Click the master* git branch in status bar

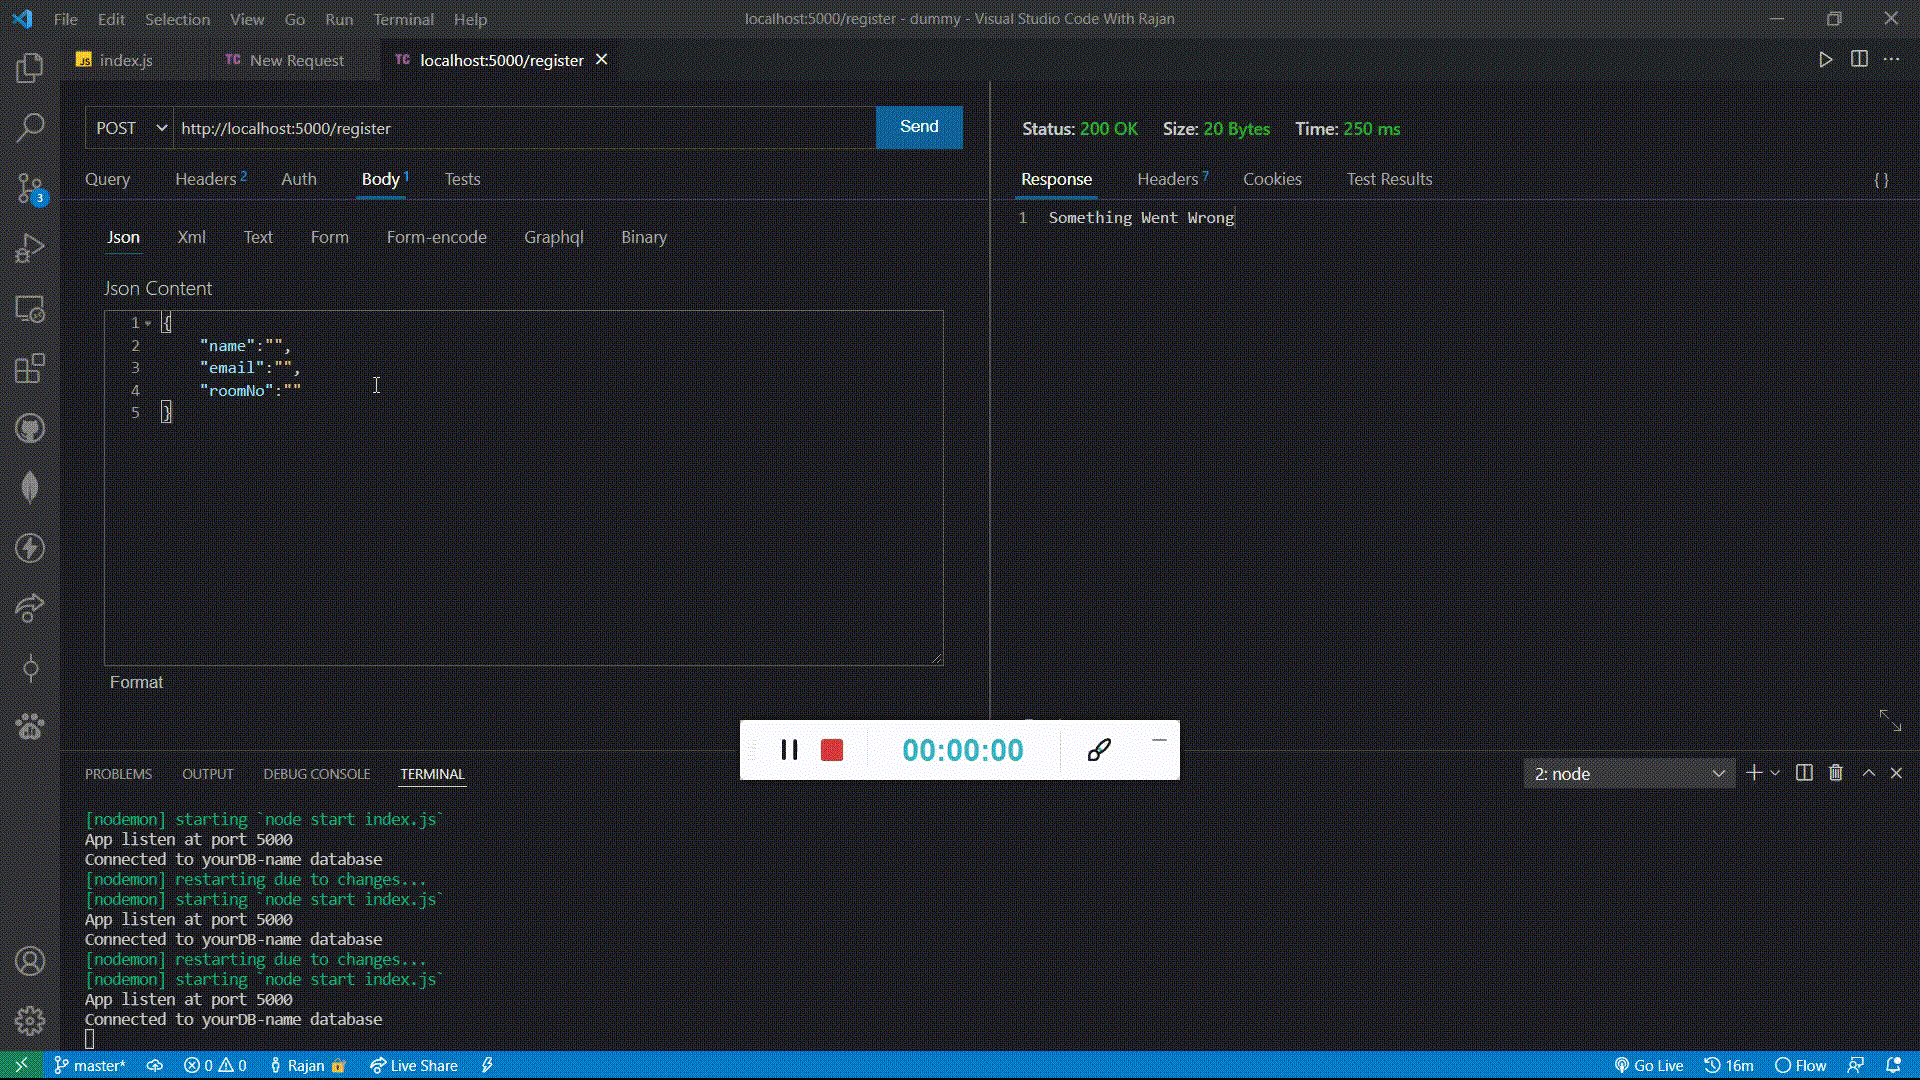(x=90, y=1065)
